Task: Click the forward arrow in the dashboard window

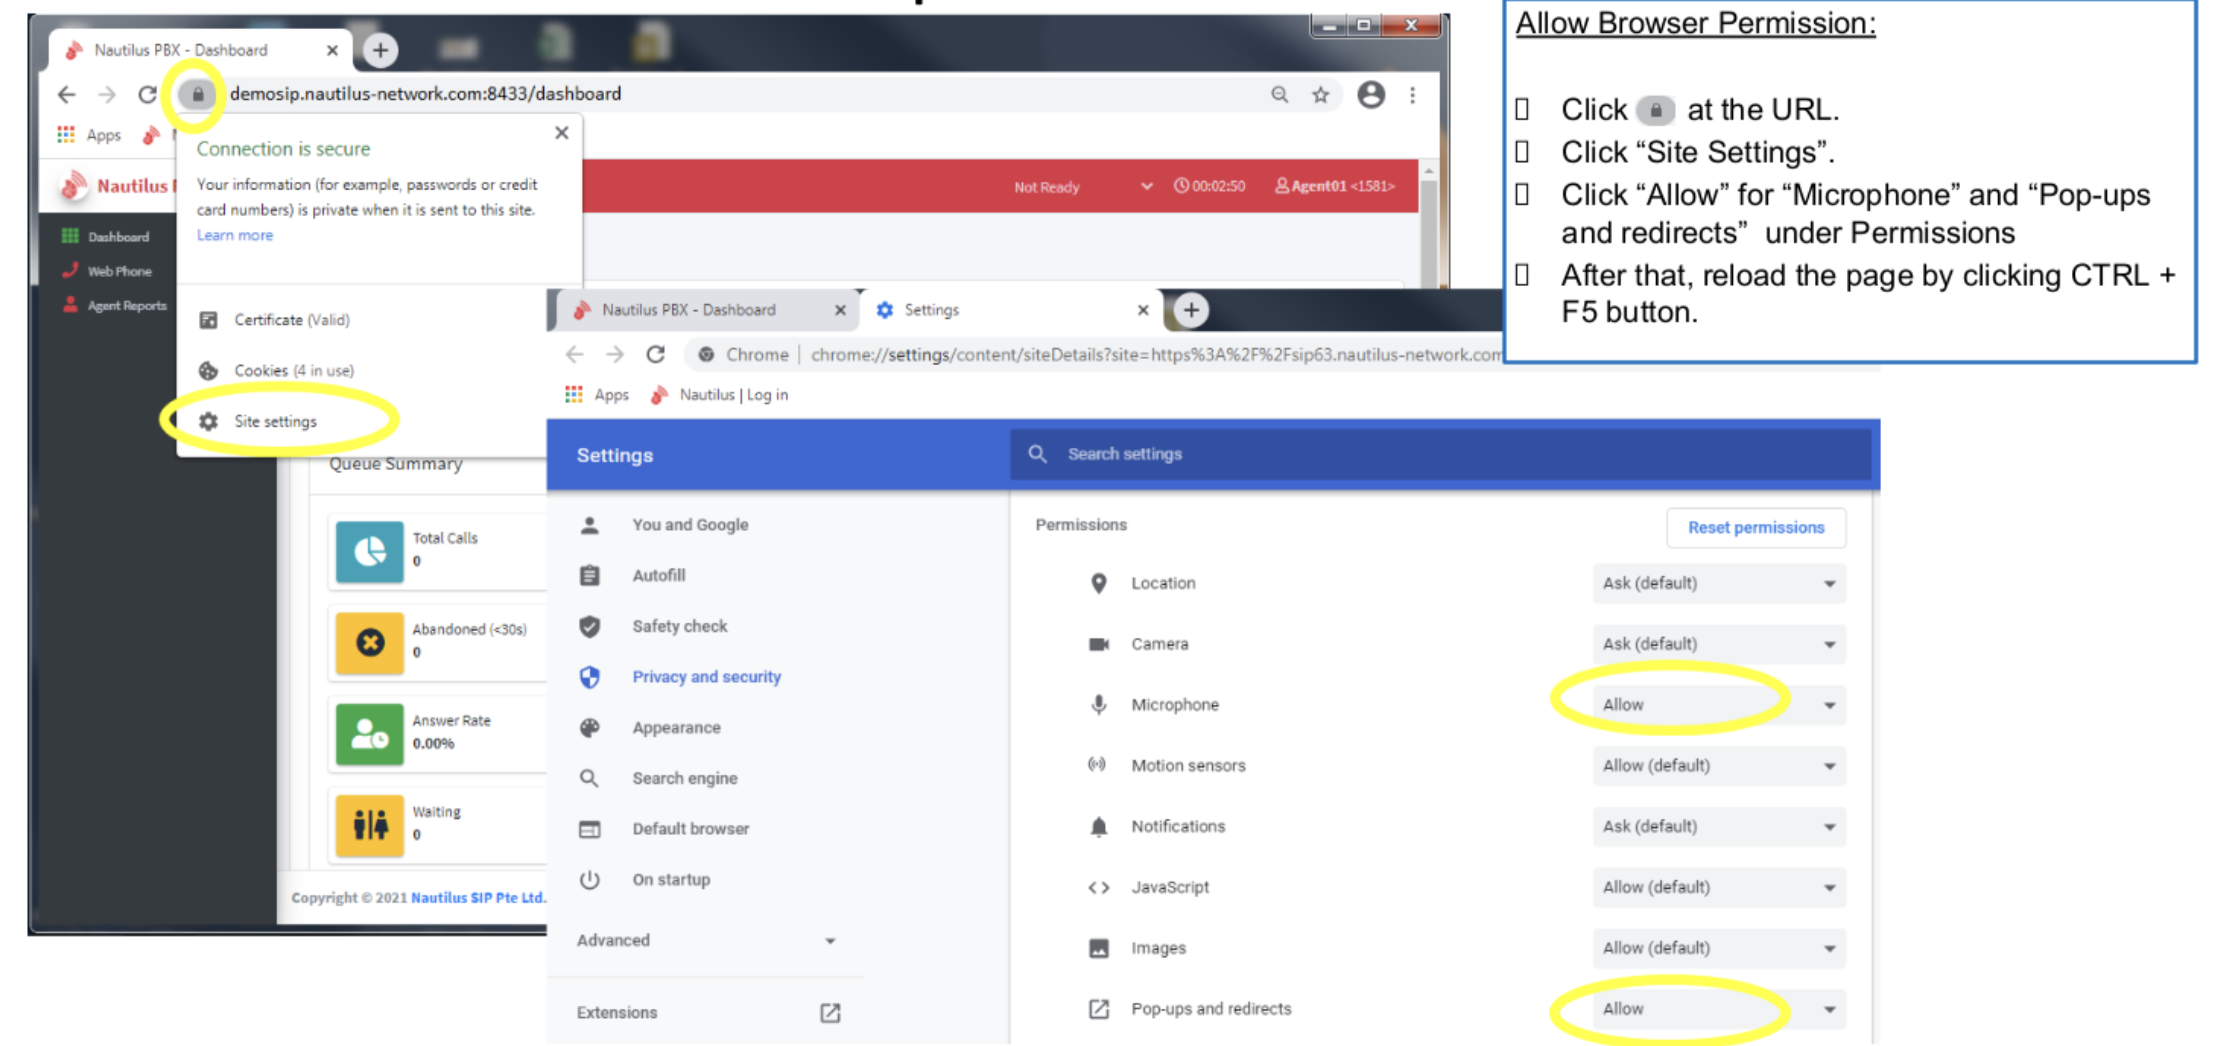Action: tap(107, 95)
